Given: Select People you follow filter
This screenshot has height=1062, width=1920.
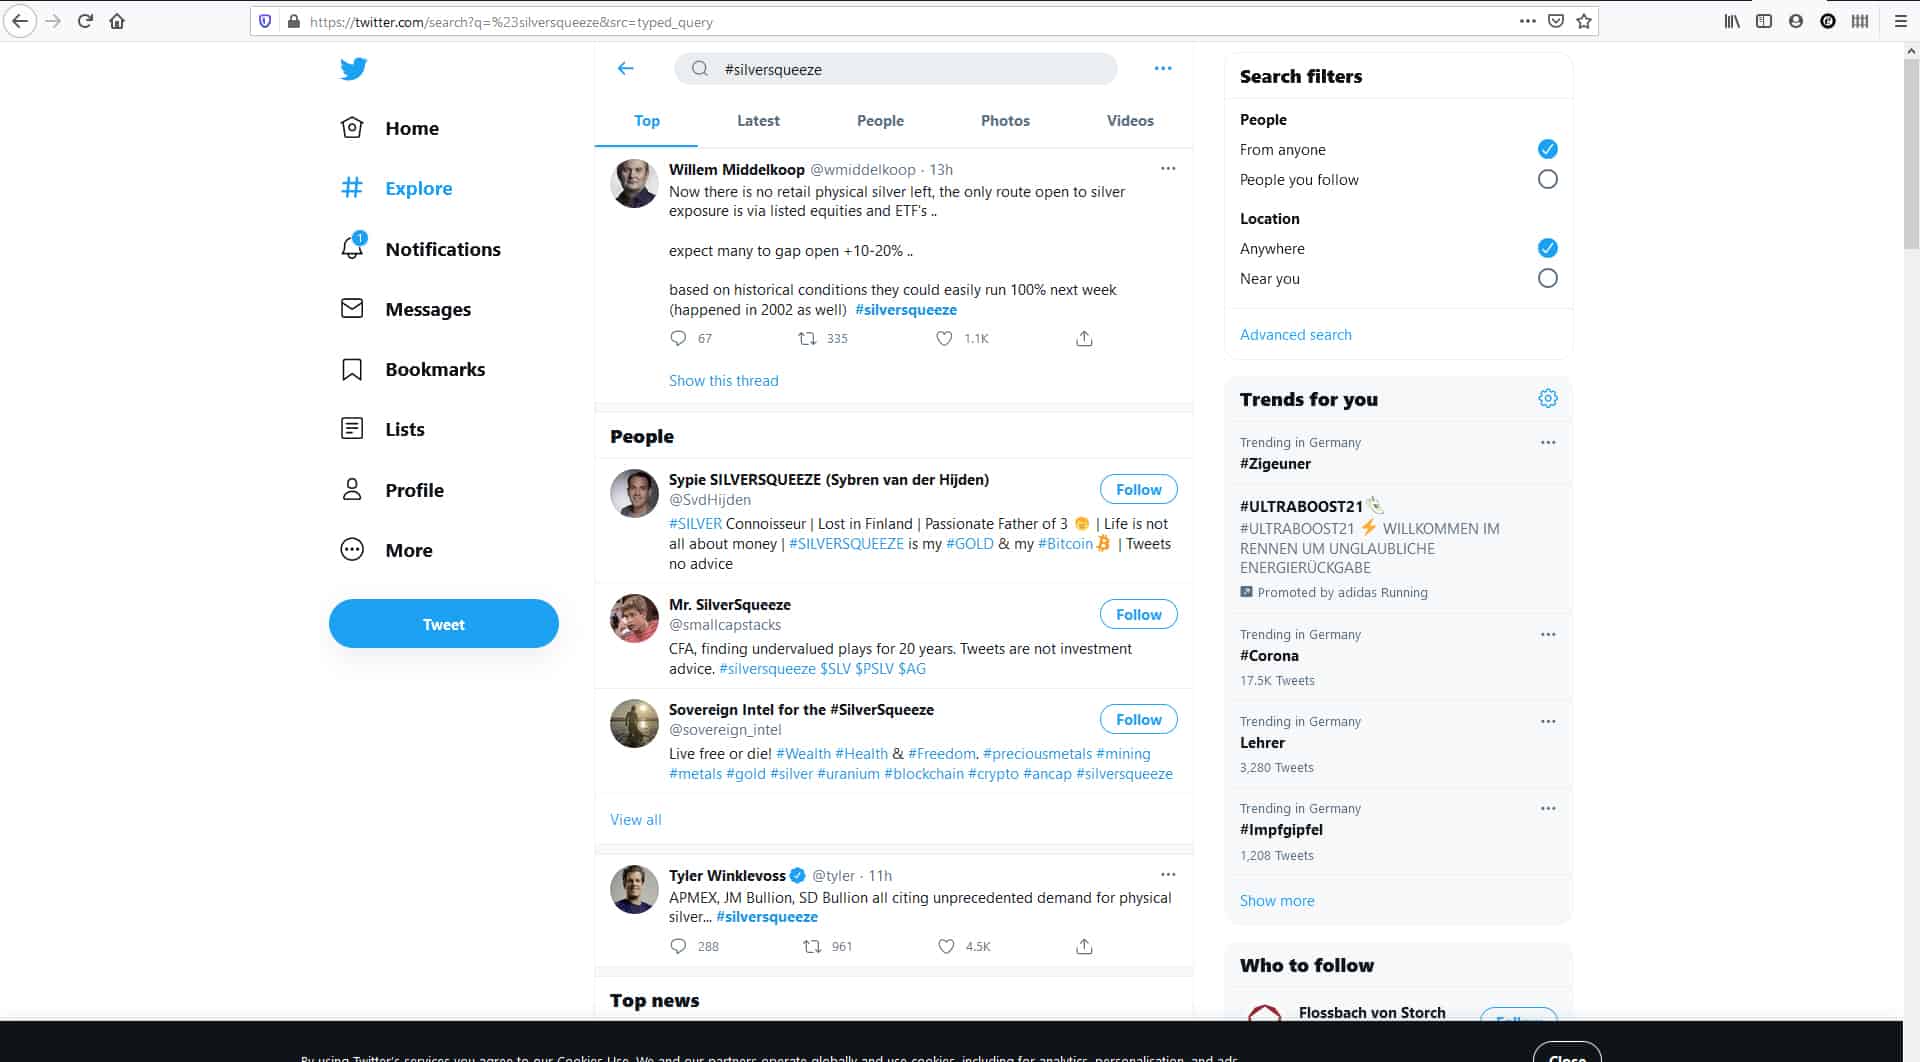Looking at the screenshot, I should [1547, 180].
